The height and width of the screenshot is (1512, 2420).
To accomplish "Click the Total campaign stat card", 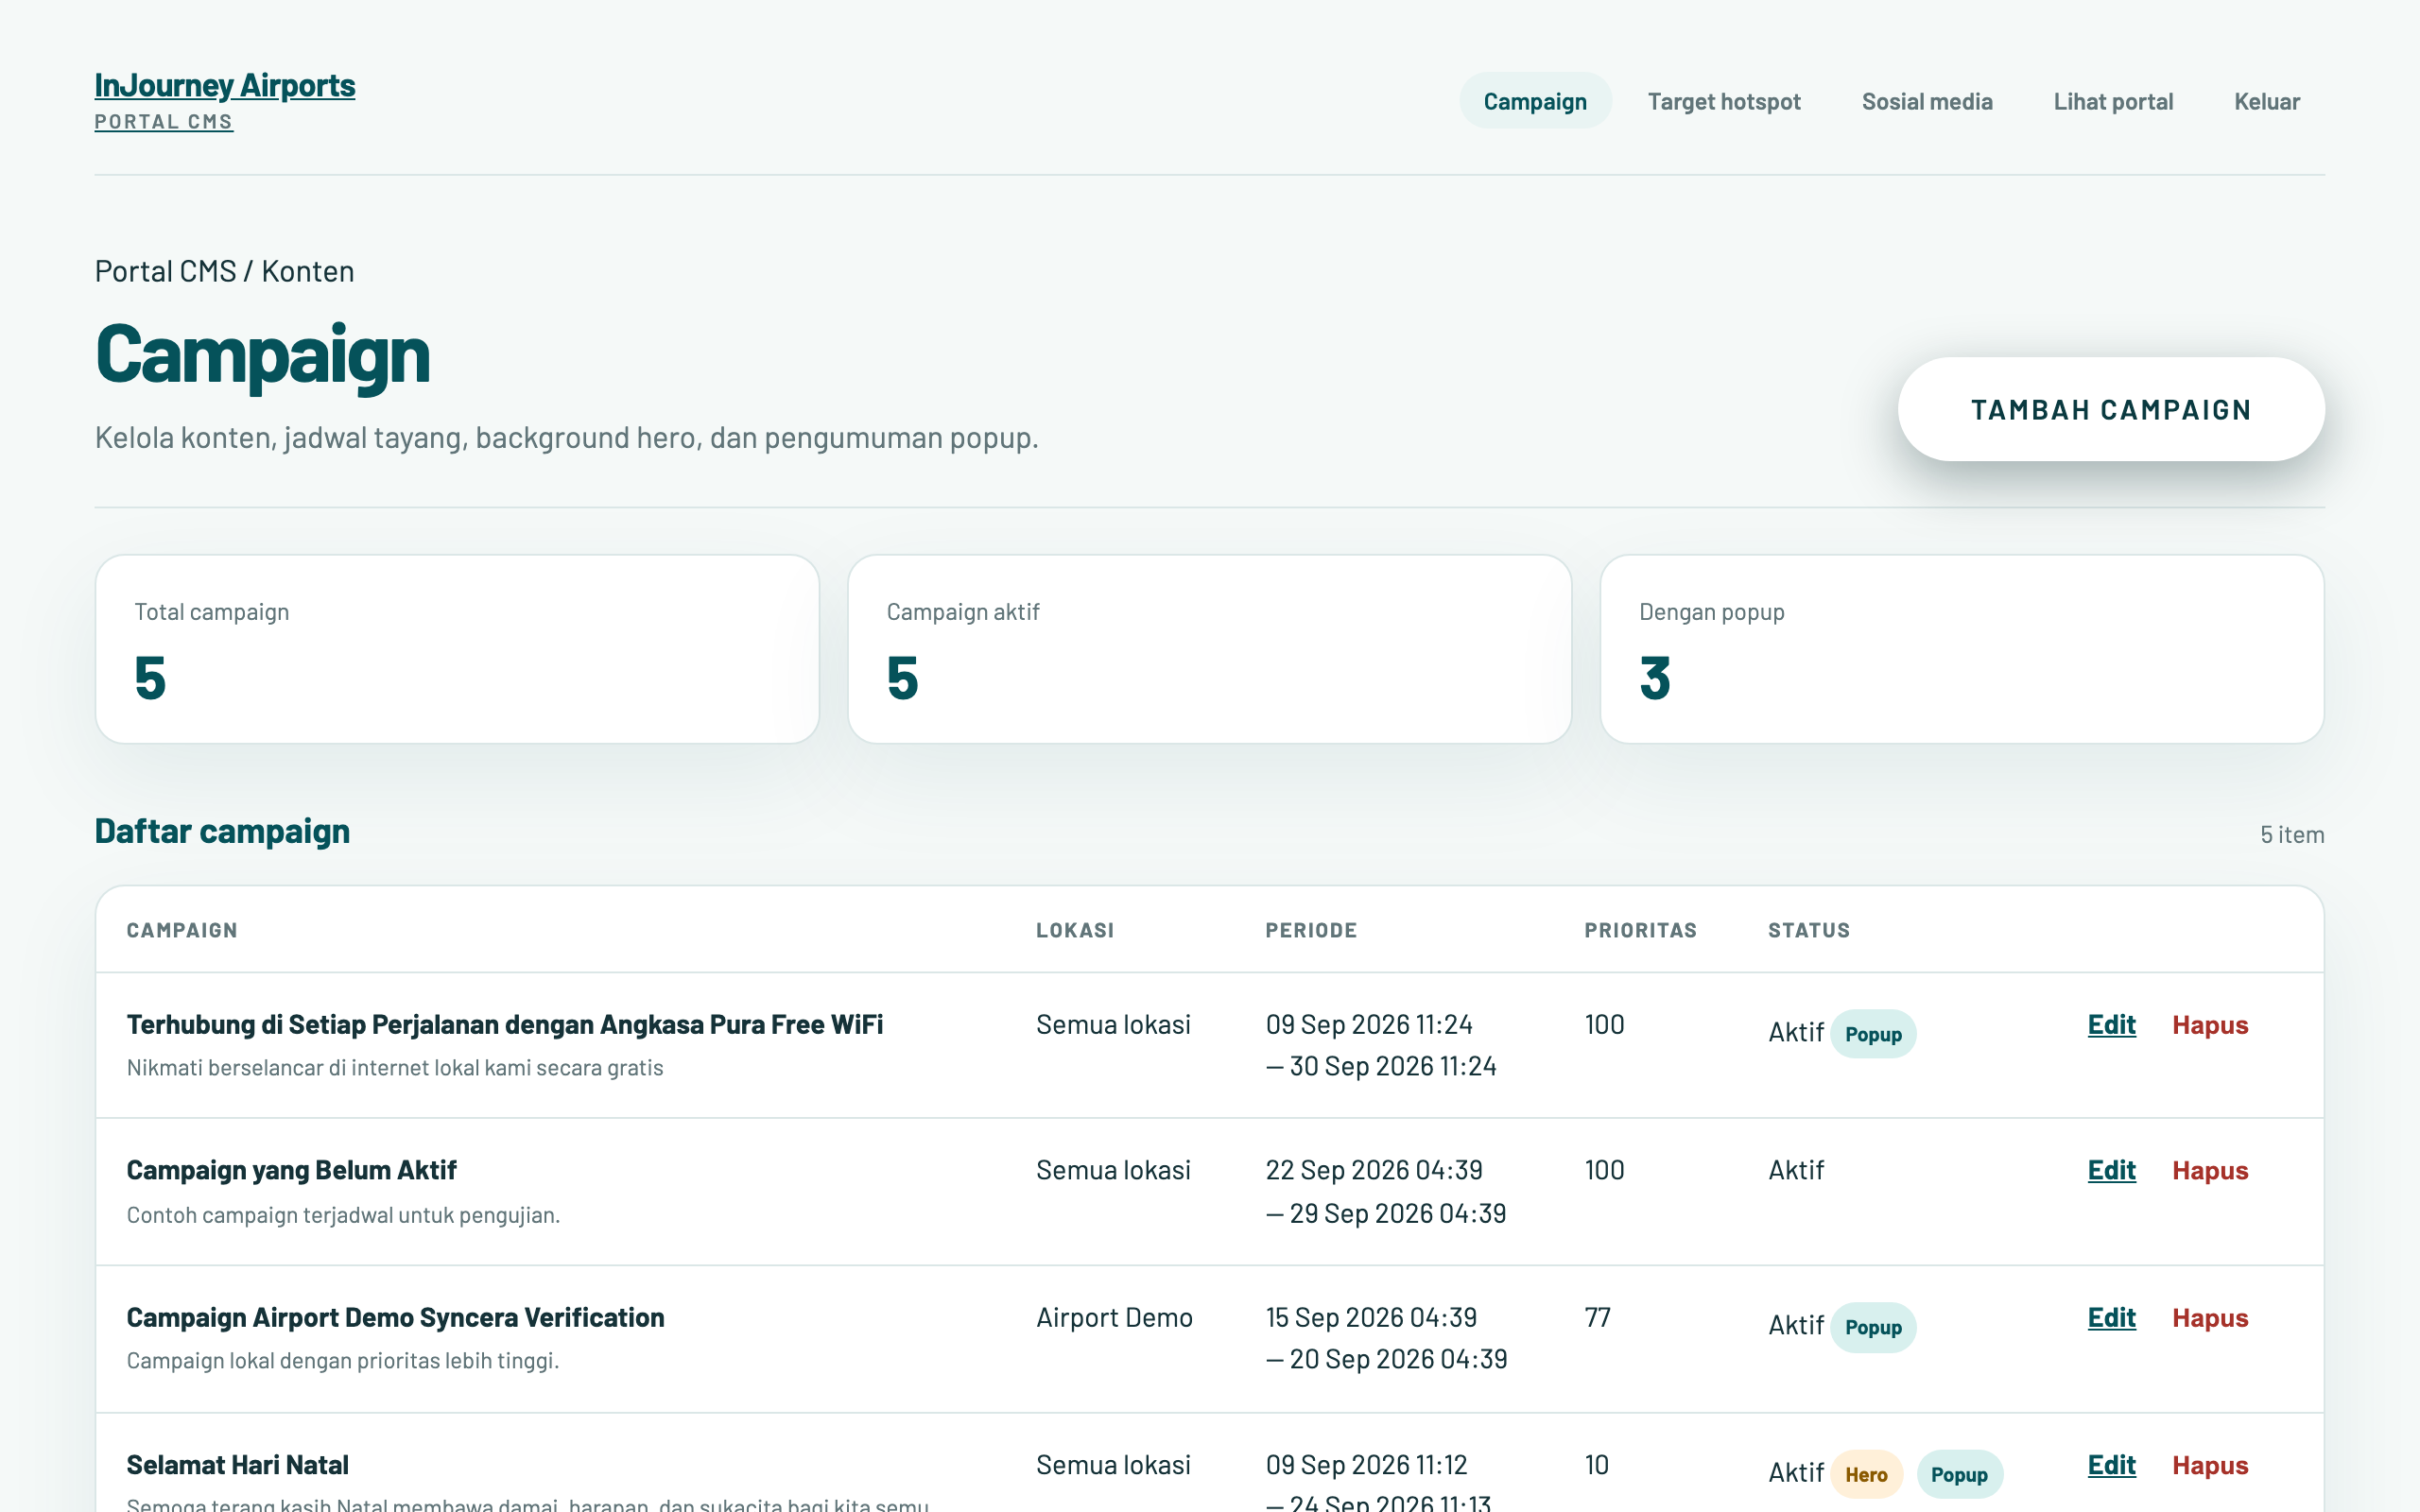I will (x=457, y=649).
